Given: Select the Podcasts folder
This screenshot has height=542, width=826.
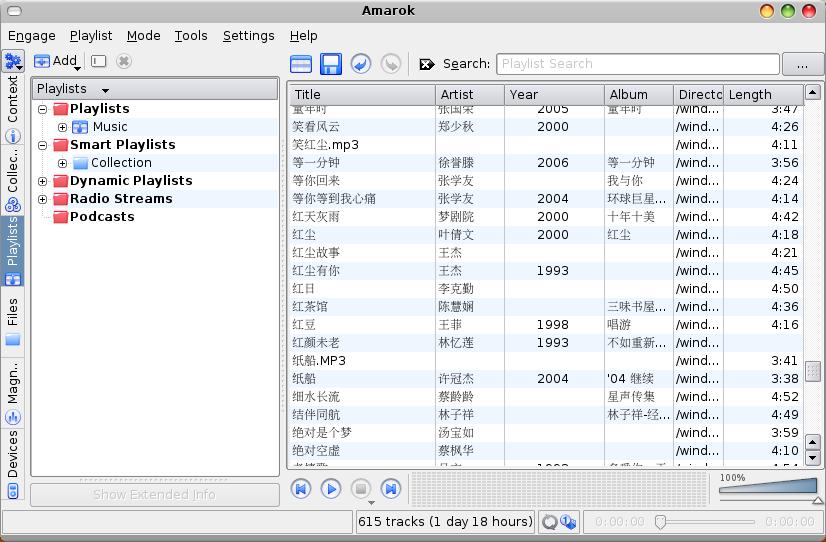Looking at the screenshot, I should pos(94,216).
